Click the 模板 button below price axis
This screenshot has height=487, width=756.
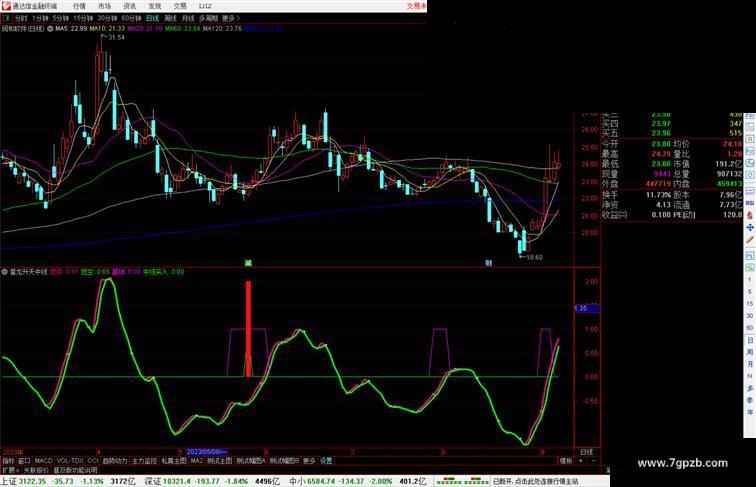[566, 461]
